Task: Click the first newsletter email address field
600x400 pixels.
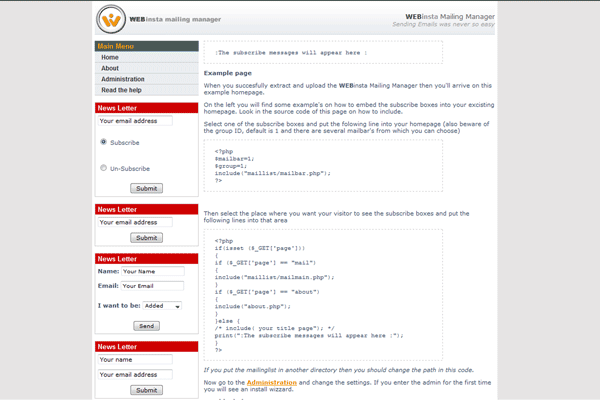Action: pos(135,121)
